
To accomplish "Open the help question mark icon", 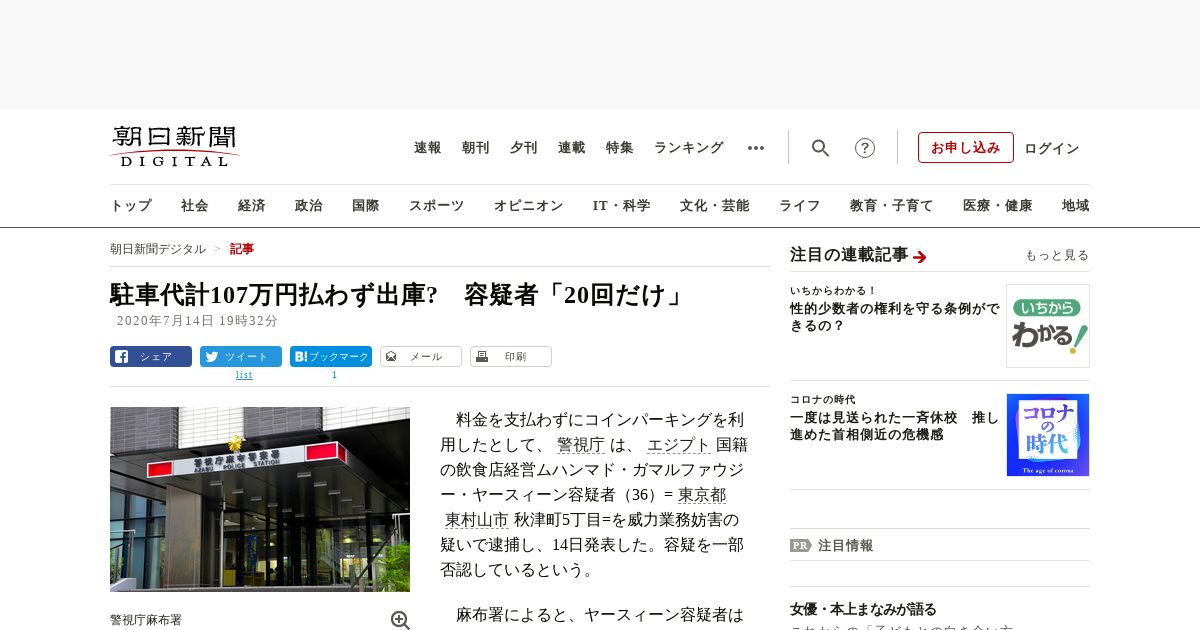I will 865,148.
